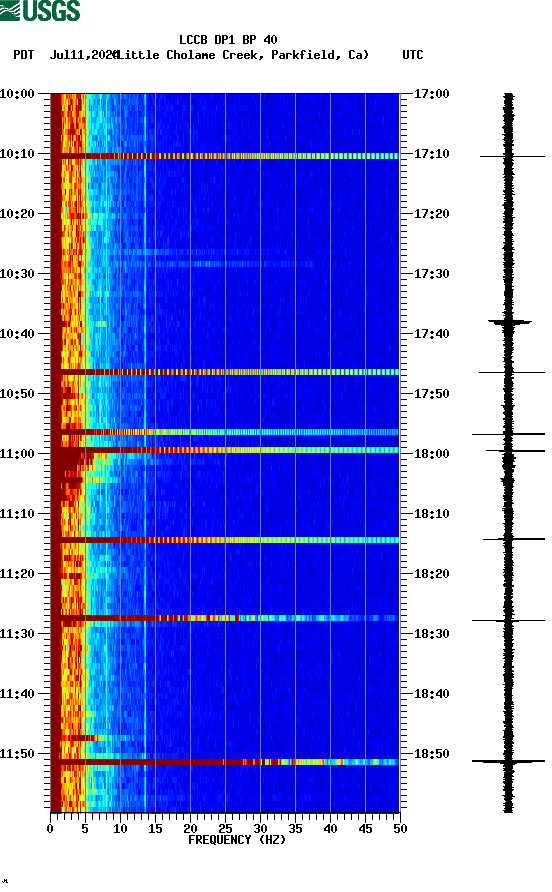
Task: Click the broadband event band near 10:10
Action: point(225,156)
